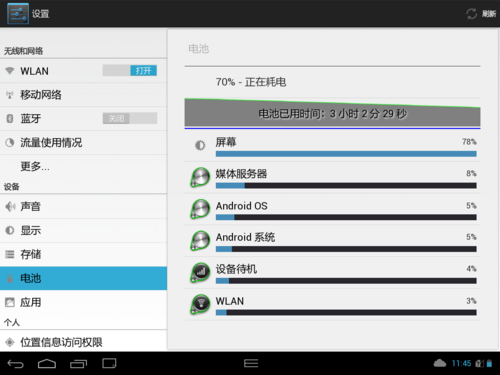Click the 流量使用情况 data usage icon
The width and height of the screenshot is (500, 375).
pyautogui.click(x=10, y=143)
